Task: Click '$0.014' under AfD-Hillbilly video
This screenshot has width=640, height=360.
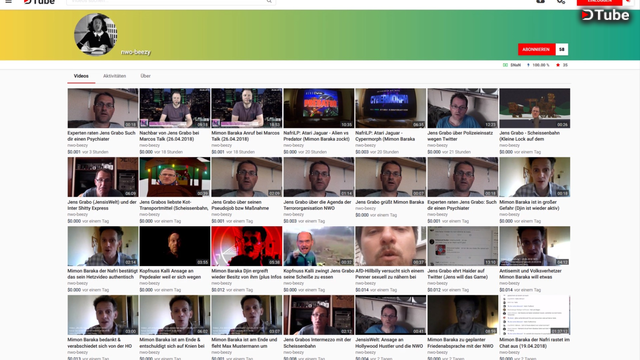Action: pyautogui.click(x=362, y=290)
